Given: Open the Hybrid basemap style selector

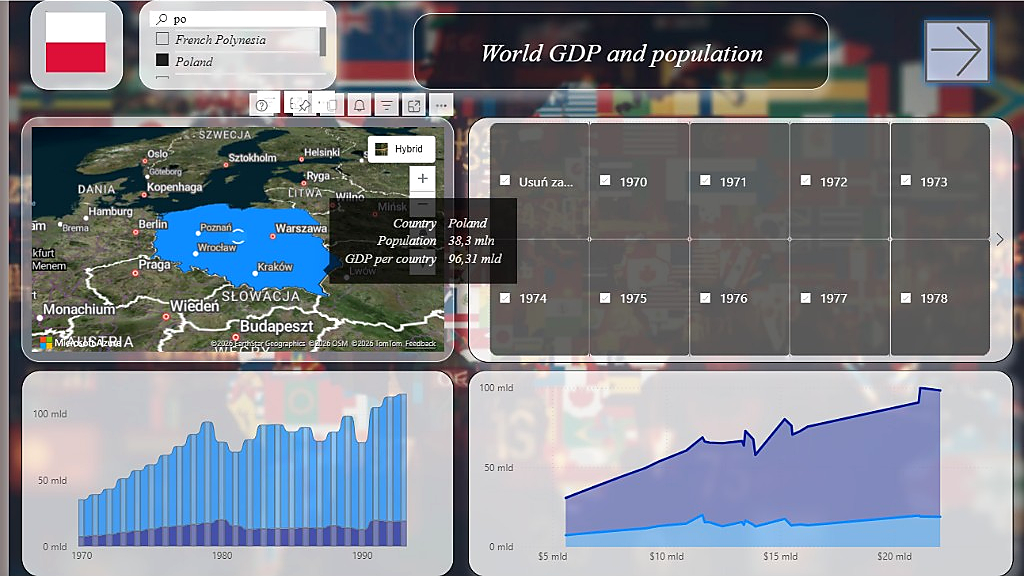Looking at the screenshot, I should tap(402, 149).
